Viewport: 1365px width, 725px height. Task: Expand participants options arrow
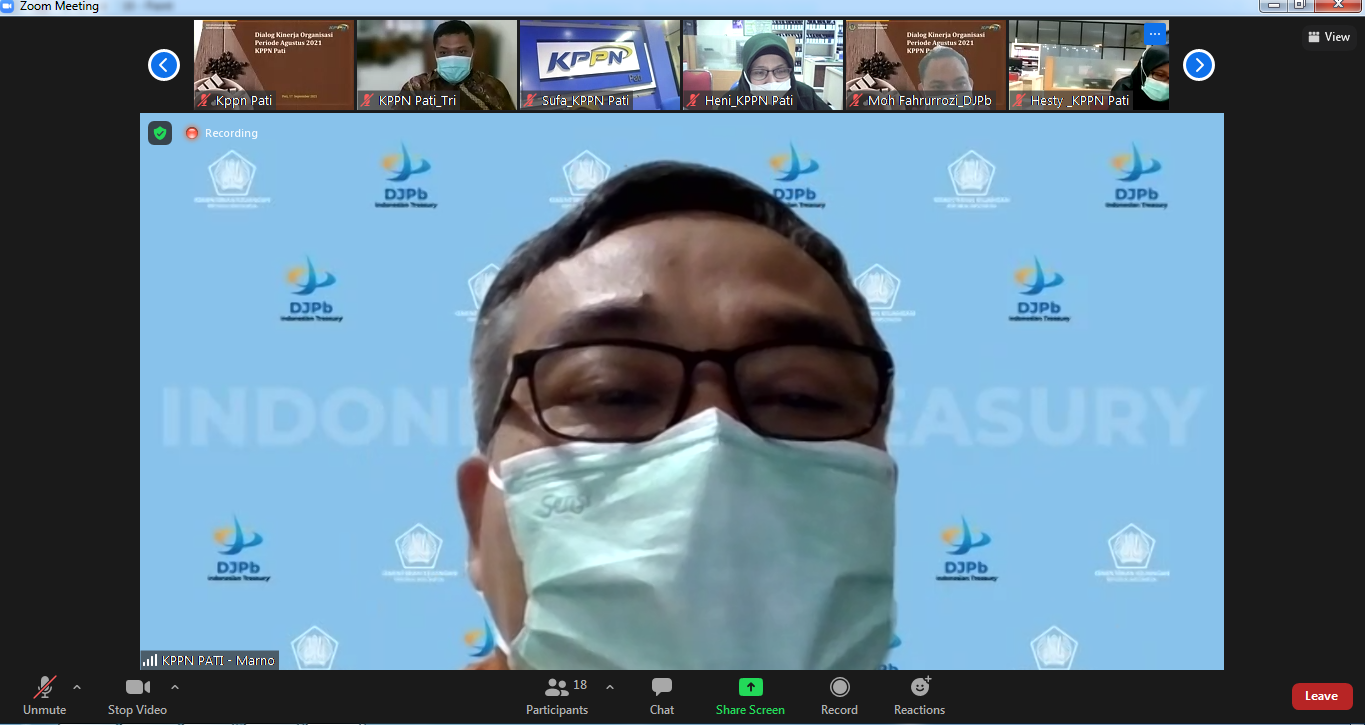pos(610,687)
